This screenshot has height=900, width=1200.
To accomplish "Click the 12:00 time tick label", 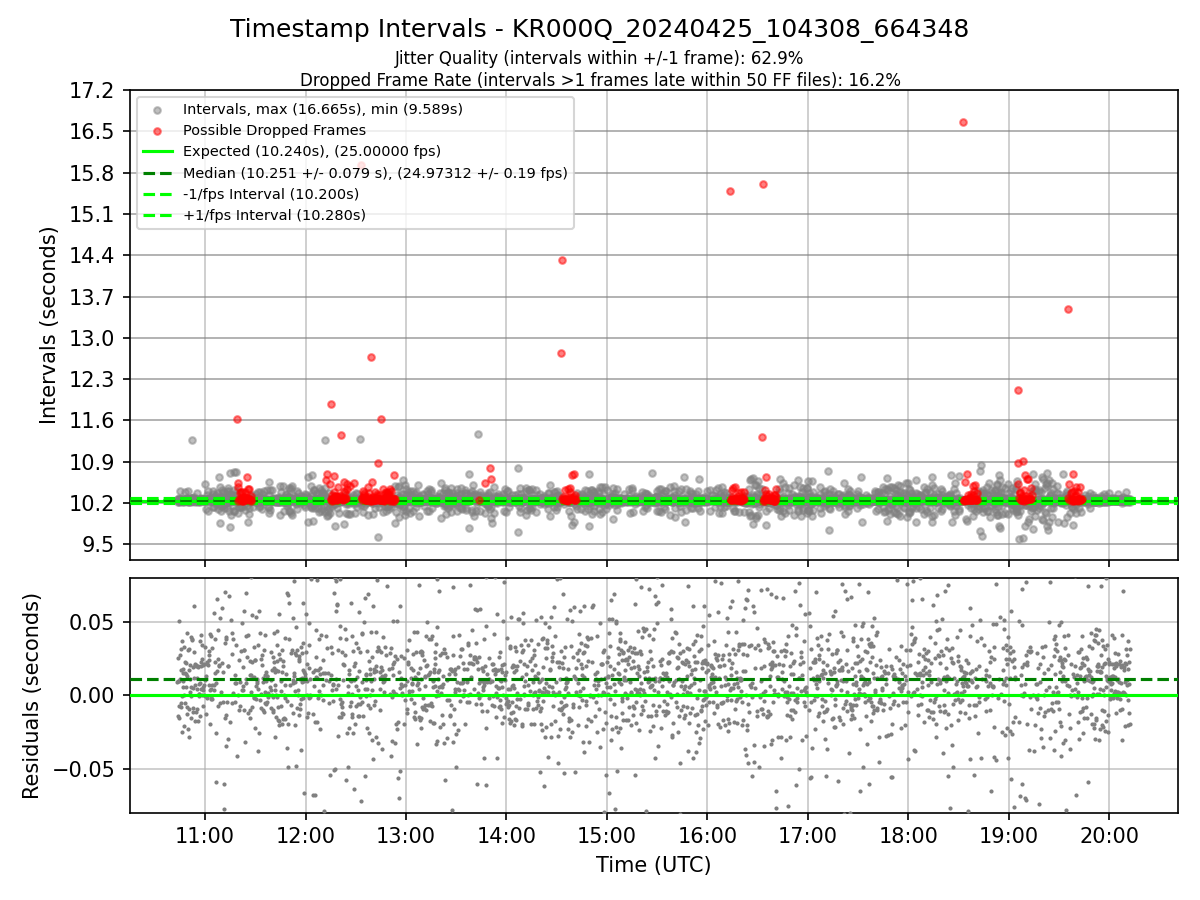I will (305, 838).
